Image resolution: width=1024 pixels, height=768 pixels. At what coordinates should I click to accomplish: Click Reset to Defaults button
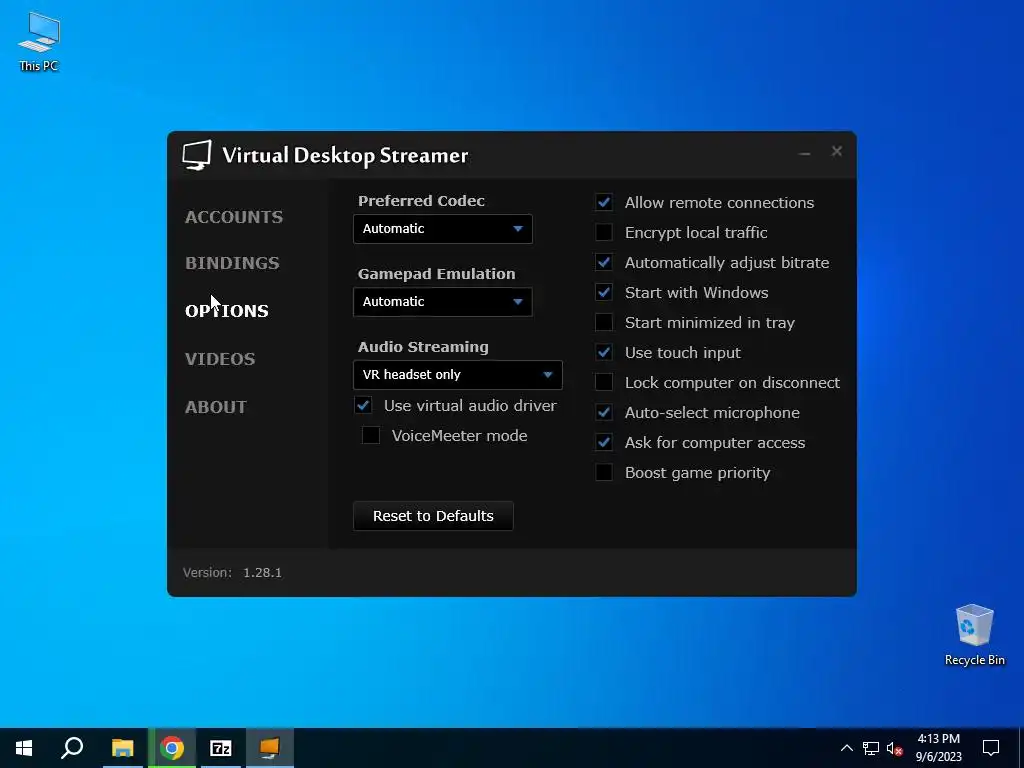433,516
